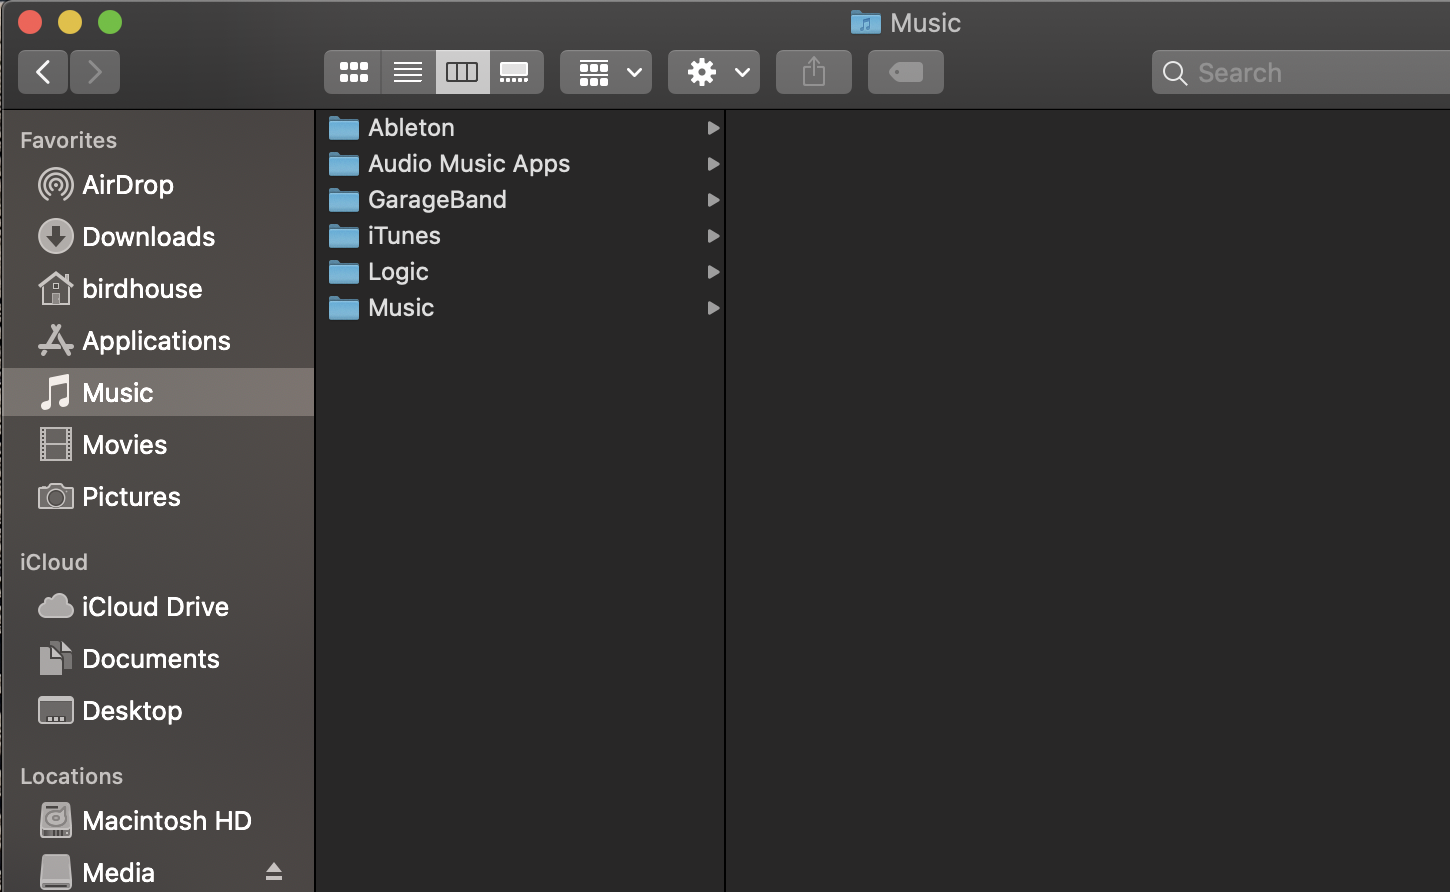Open Downloads from sidebar
The height and width of the screenshot is (892, 1450).
(158, 237)
